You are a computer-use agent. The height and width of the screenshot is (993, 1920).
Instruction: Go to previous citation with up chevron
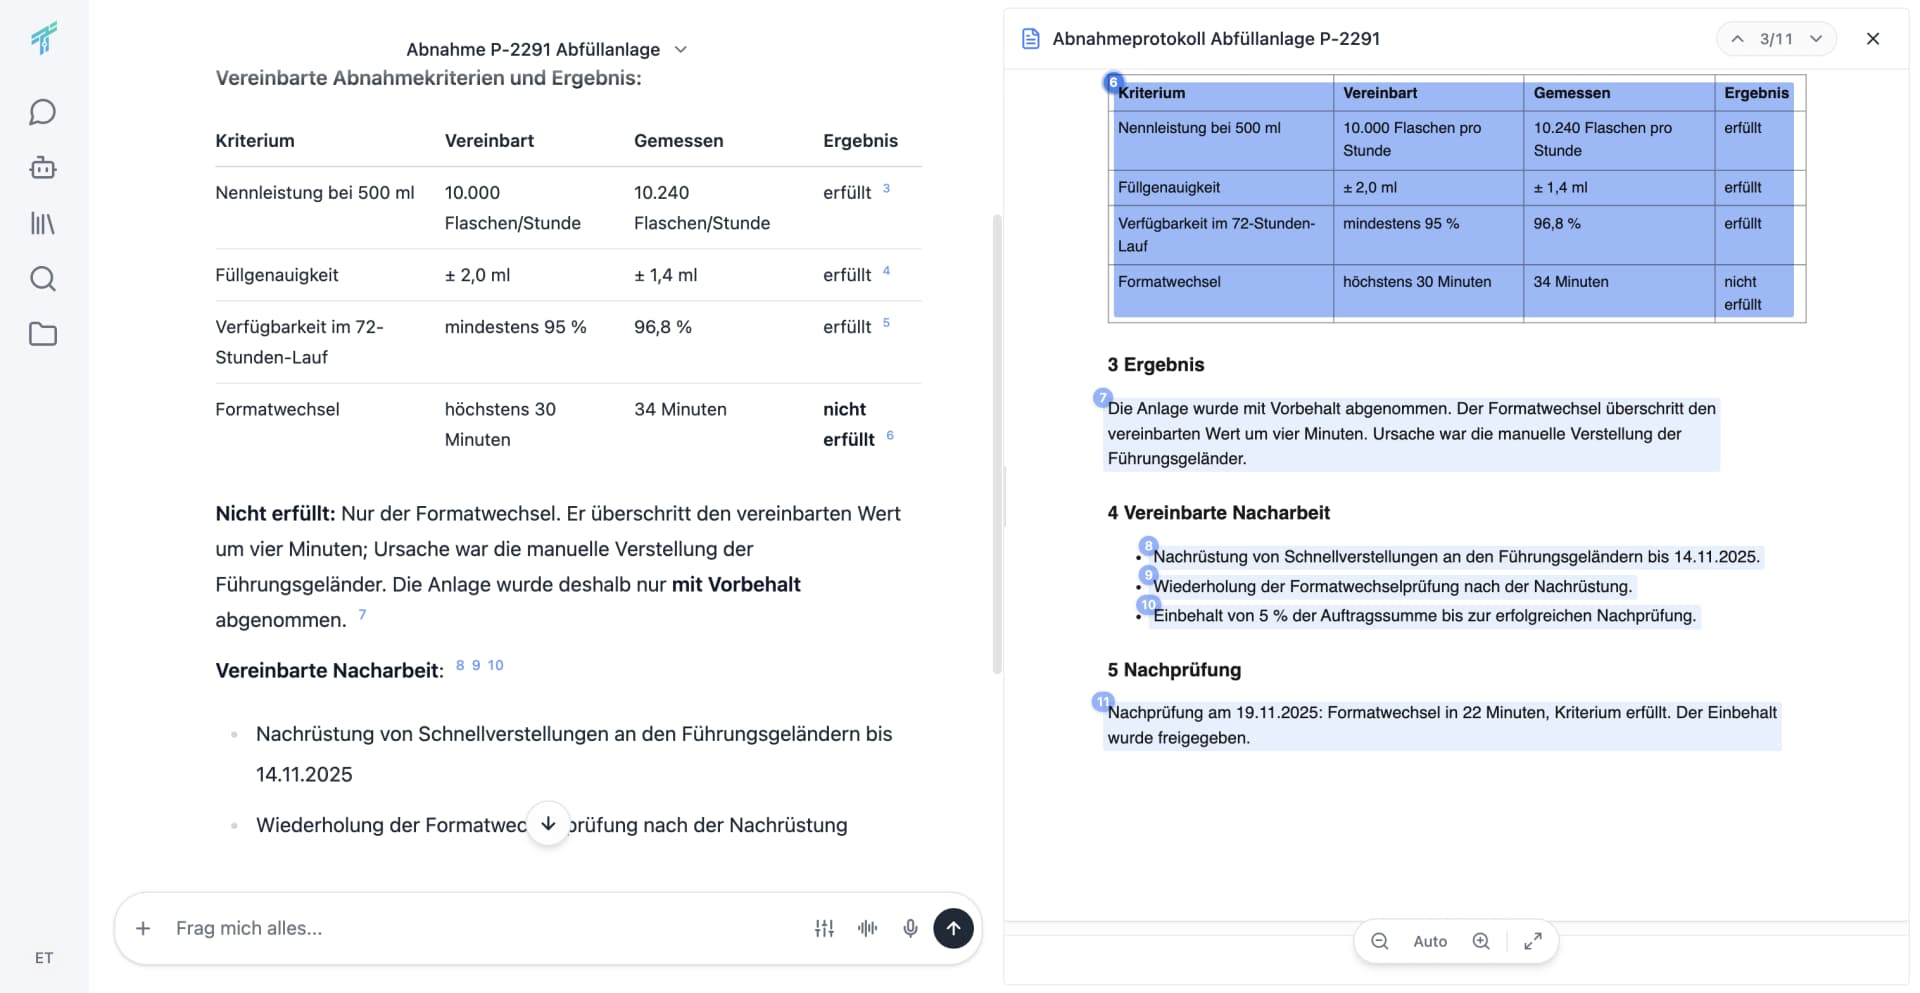(1738, 39)
